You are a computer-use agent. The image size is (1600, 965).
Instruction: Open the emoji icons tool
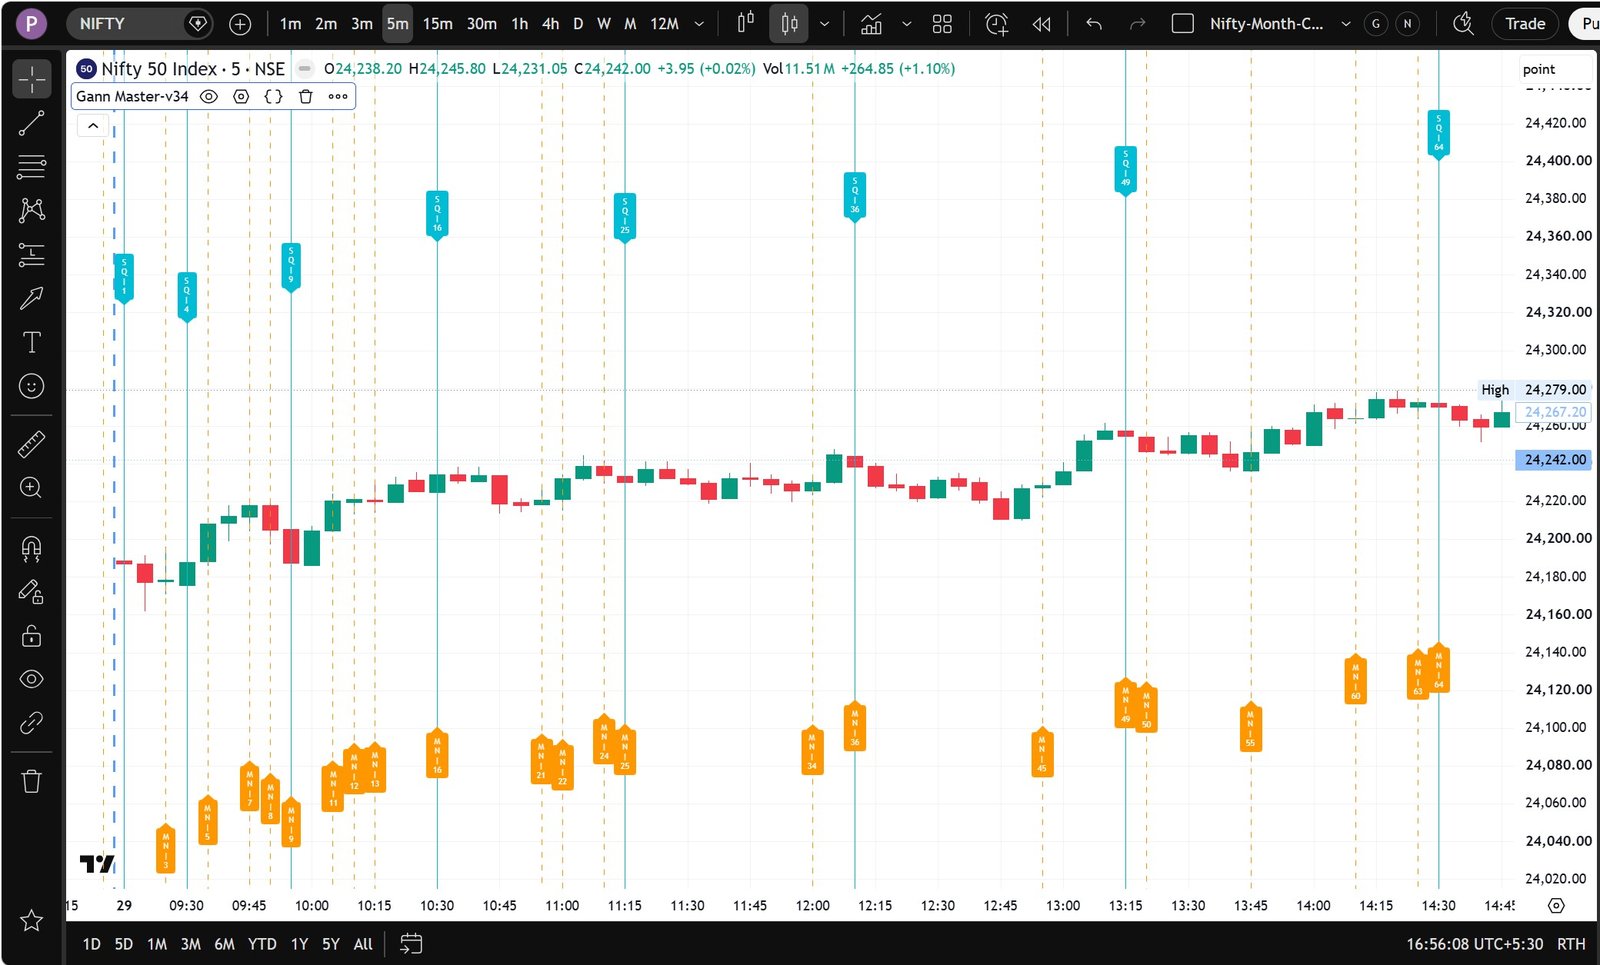pos(32,386)
